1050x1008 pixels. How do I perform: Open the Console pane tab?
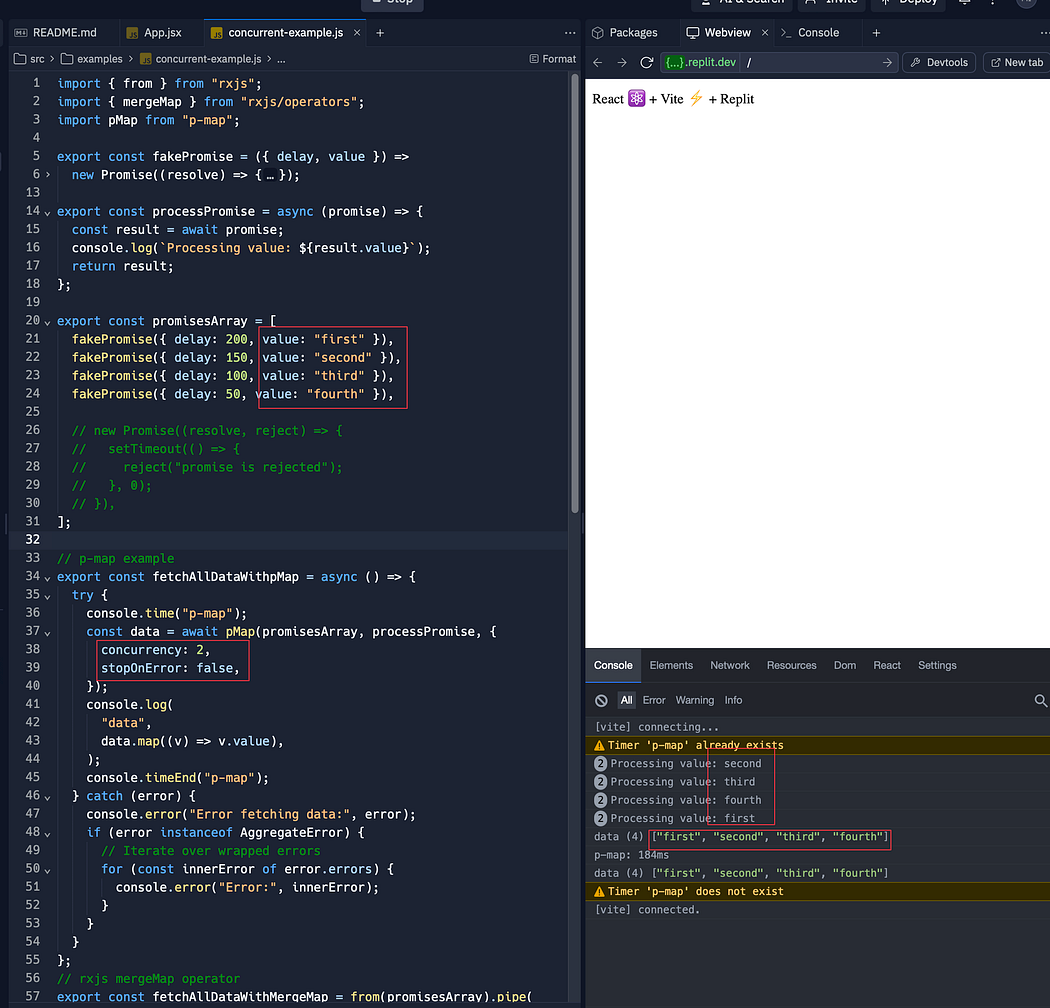pyautogui.click(x=810, y=33)
